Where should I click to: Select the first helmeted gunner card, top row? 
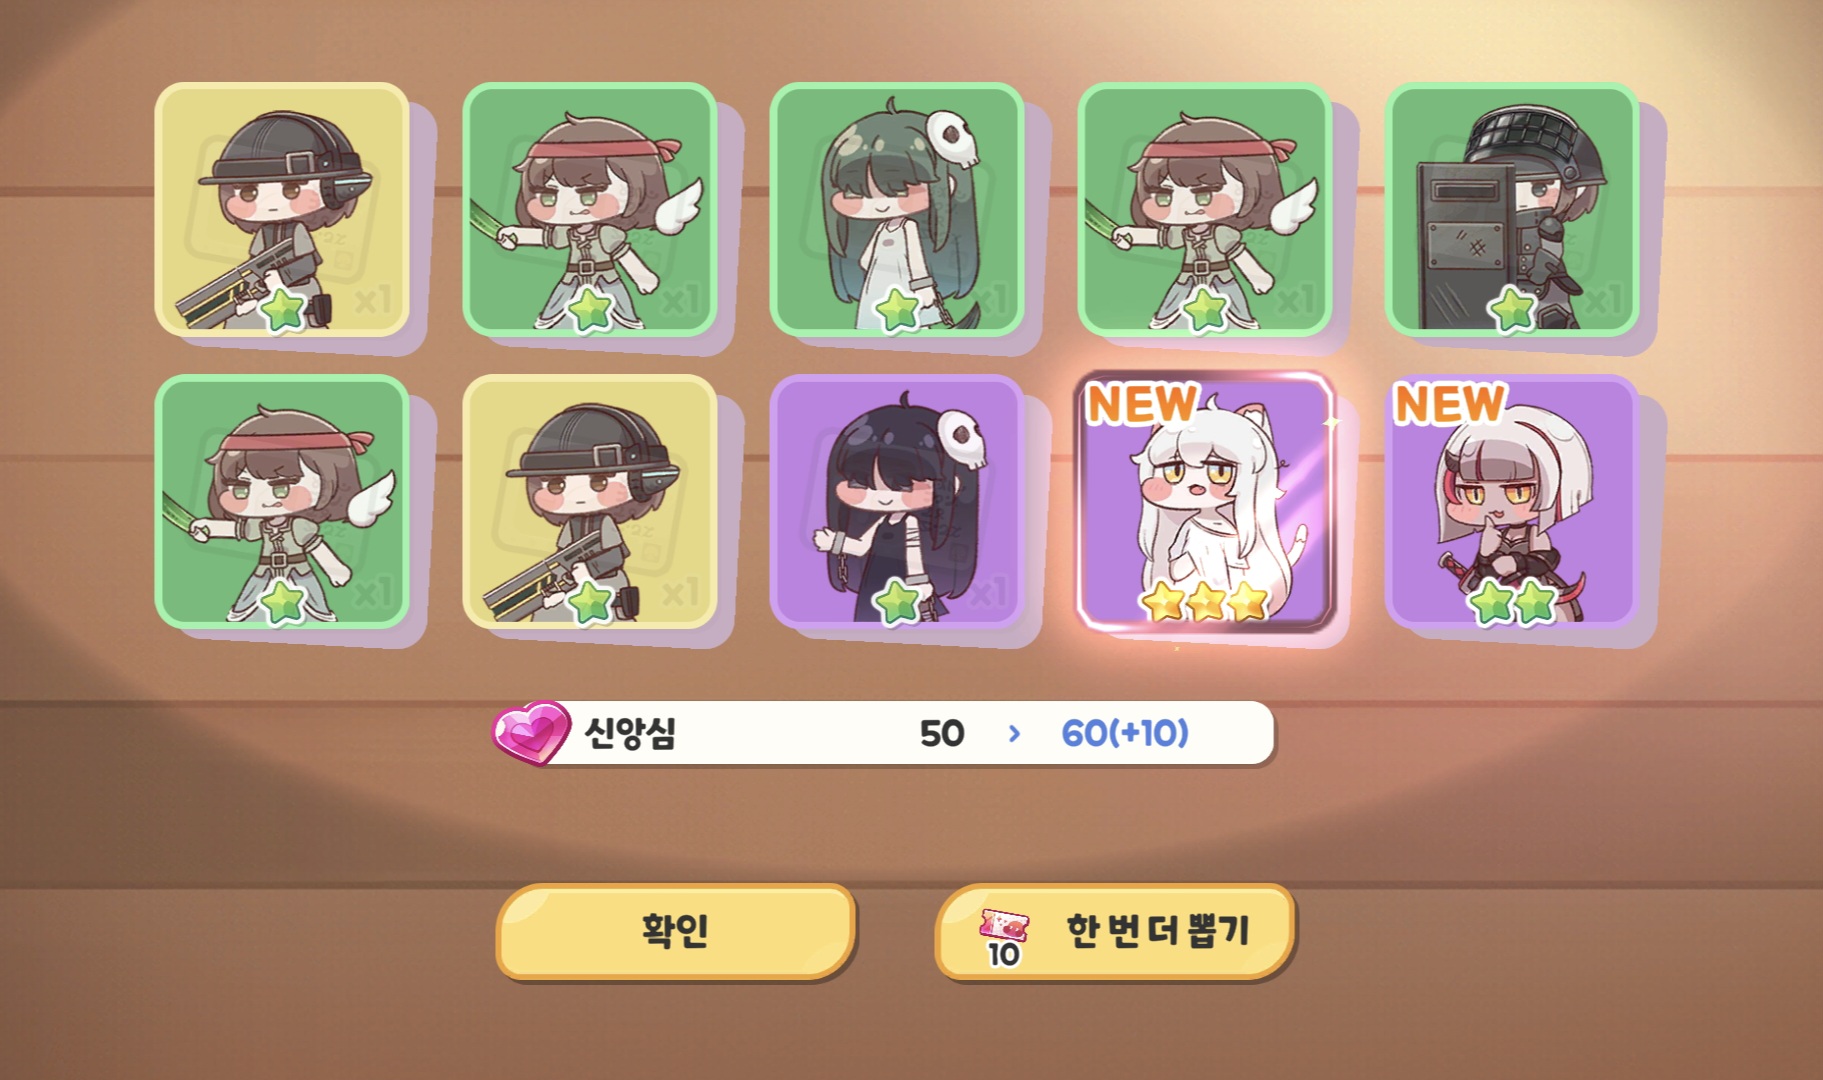(x=283, y=210)
